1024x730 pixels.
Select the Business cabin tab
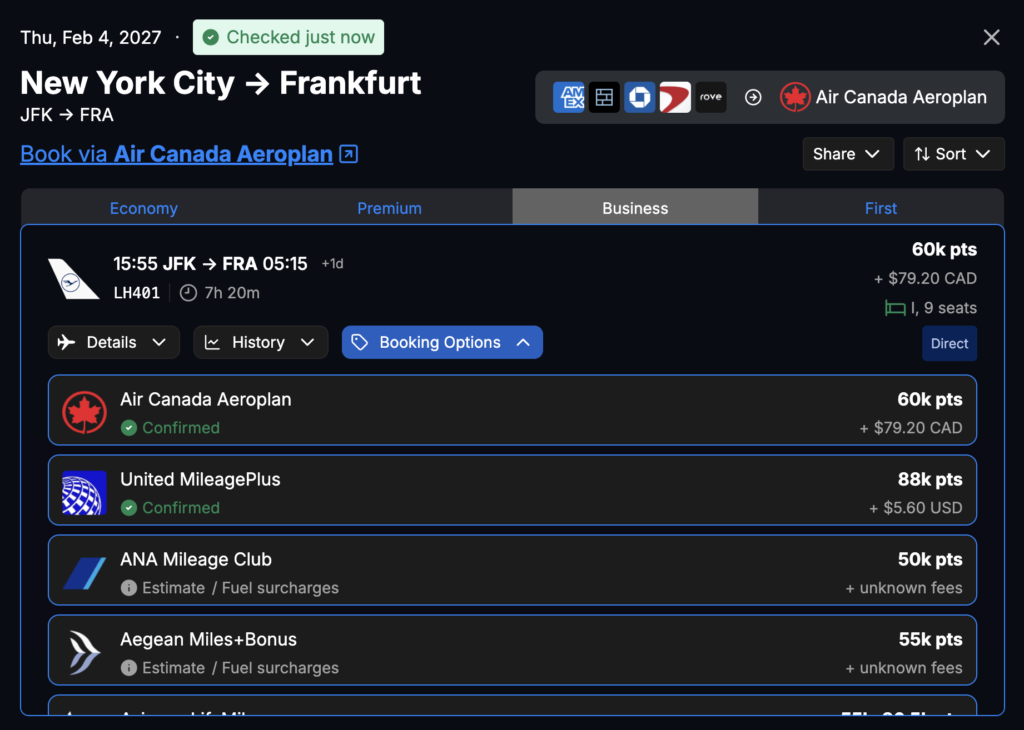(x=635, y=208)
